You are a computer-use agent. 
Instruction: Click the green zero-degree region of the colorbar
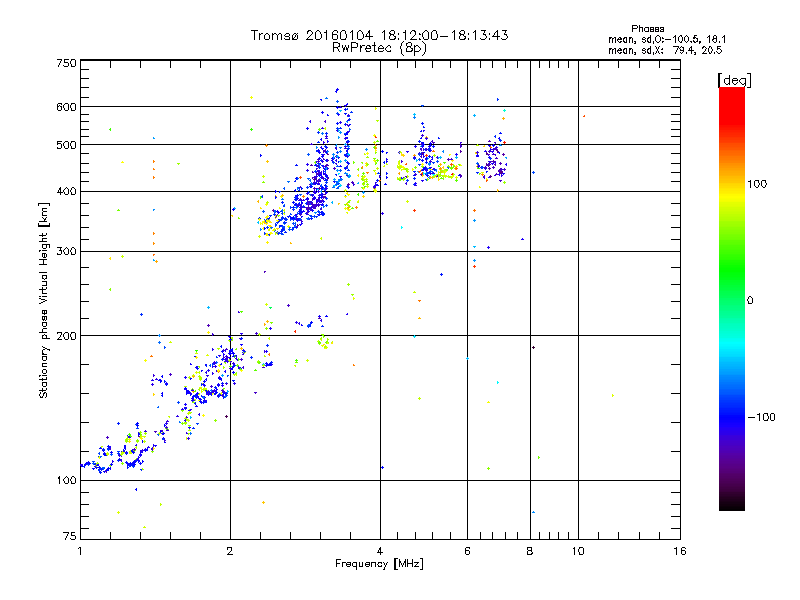tap(732, 300)
